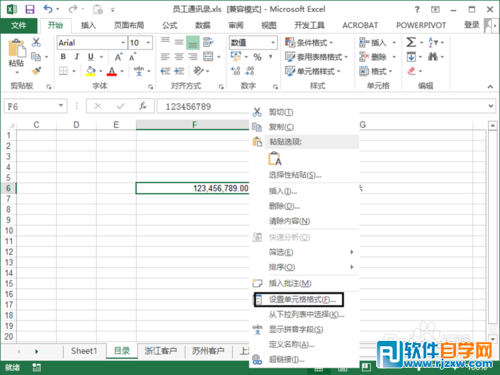Click the Fill down arrow icon
Viewport: 500px width, 375px height.
411,57
